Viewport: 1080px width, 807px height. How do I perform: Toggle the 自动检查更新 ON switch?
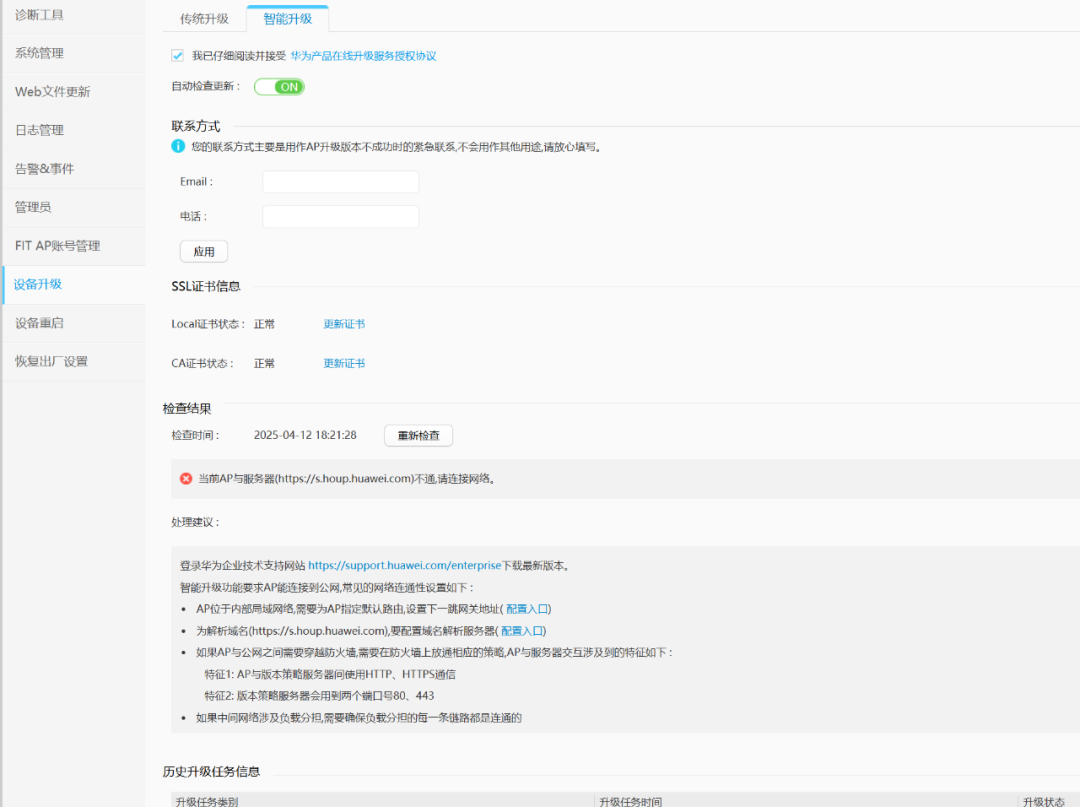pos(279,87)
